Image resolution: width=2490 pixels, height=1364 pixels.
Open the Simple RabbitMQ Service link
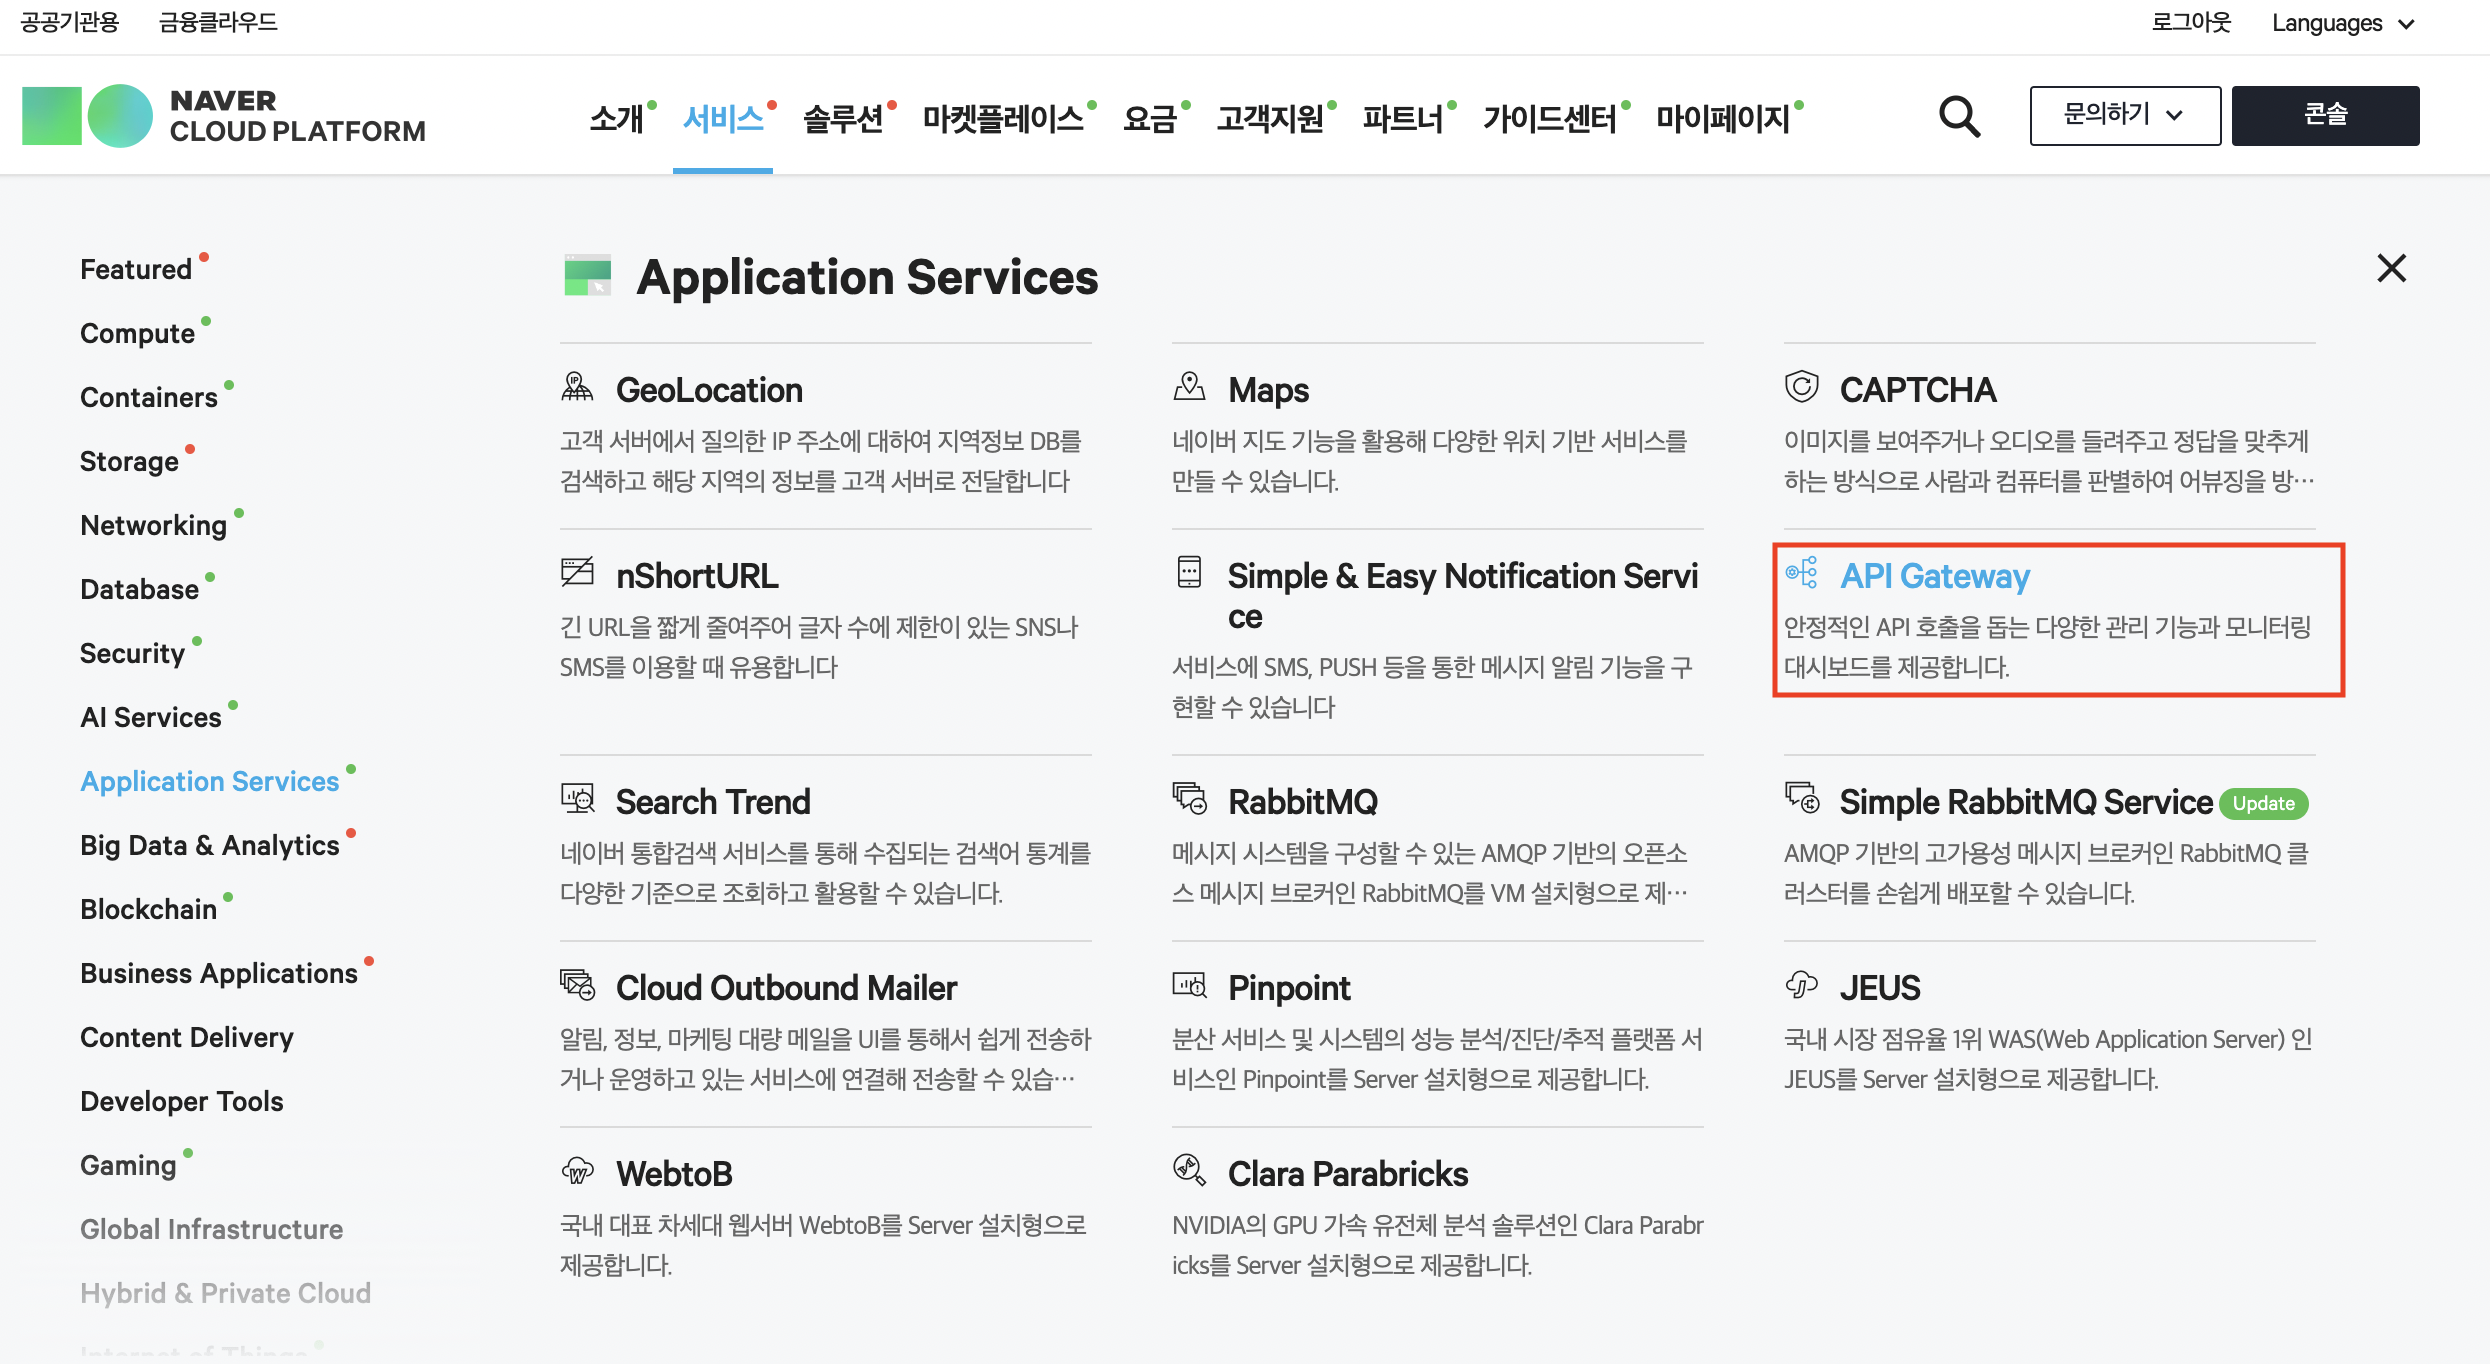2025,802
